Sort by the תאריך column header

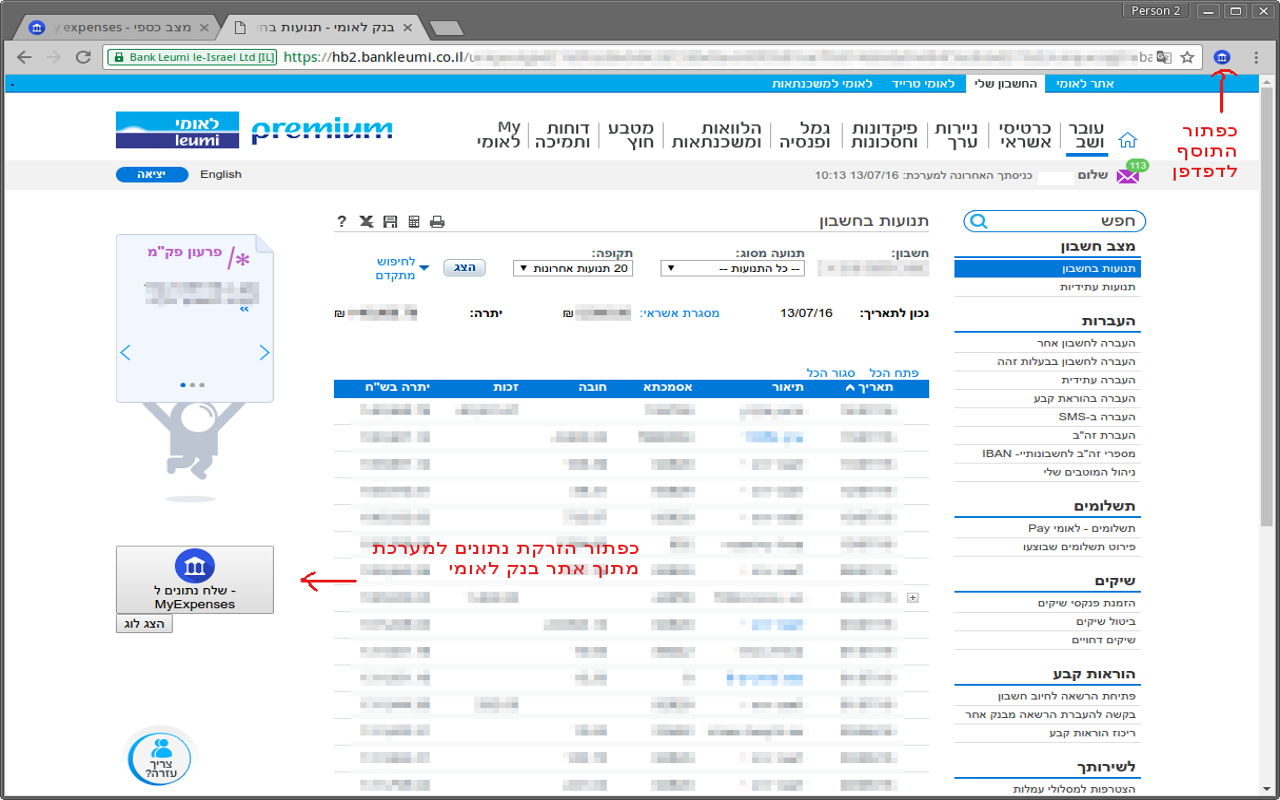coord(869,387)
